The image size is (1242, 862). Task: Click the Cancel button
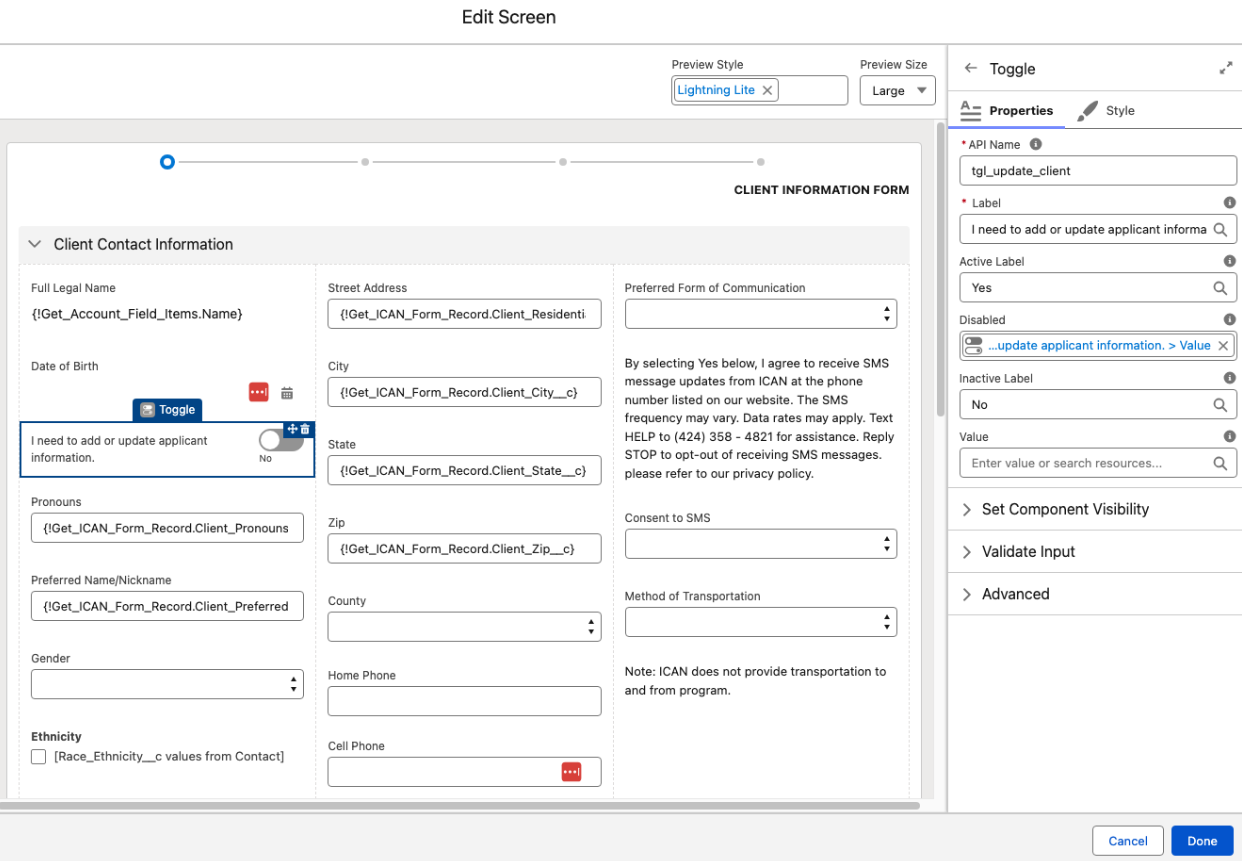[1127, 841]
